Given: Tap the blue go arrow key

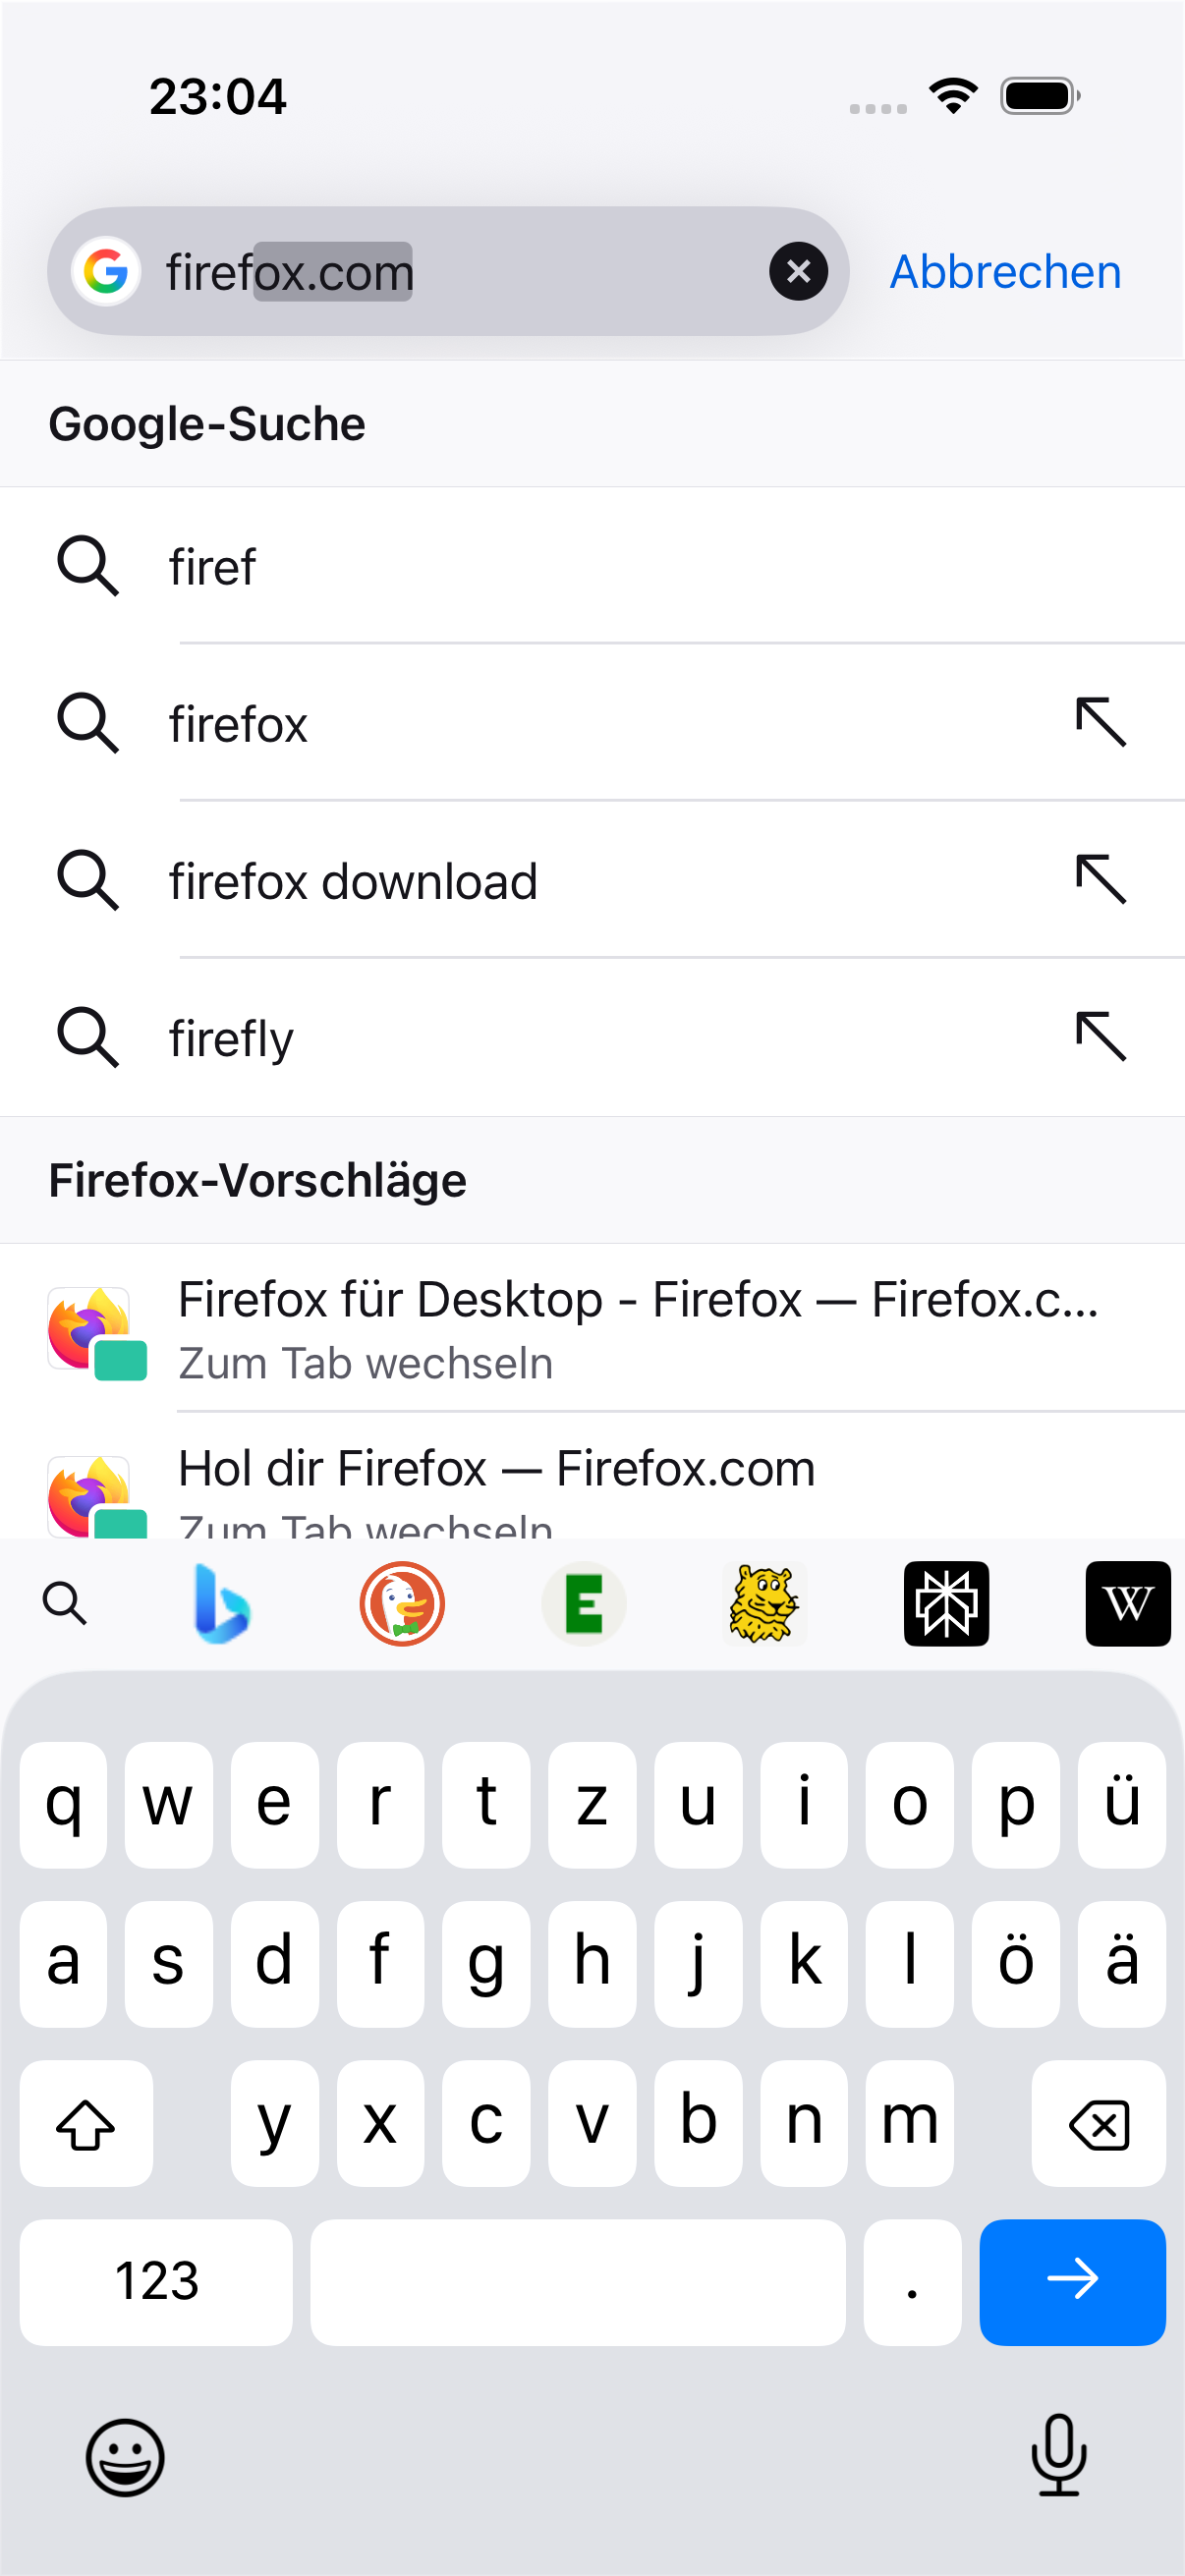Looking at the screenshot, I should [1072, 2282].
